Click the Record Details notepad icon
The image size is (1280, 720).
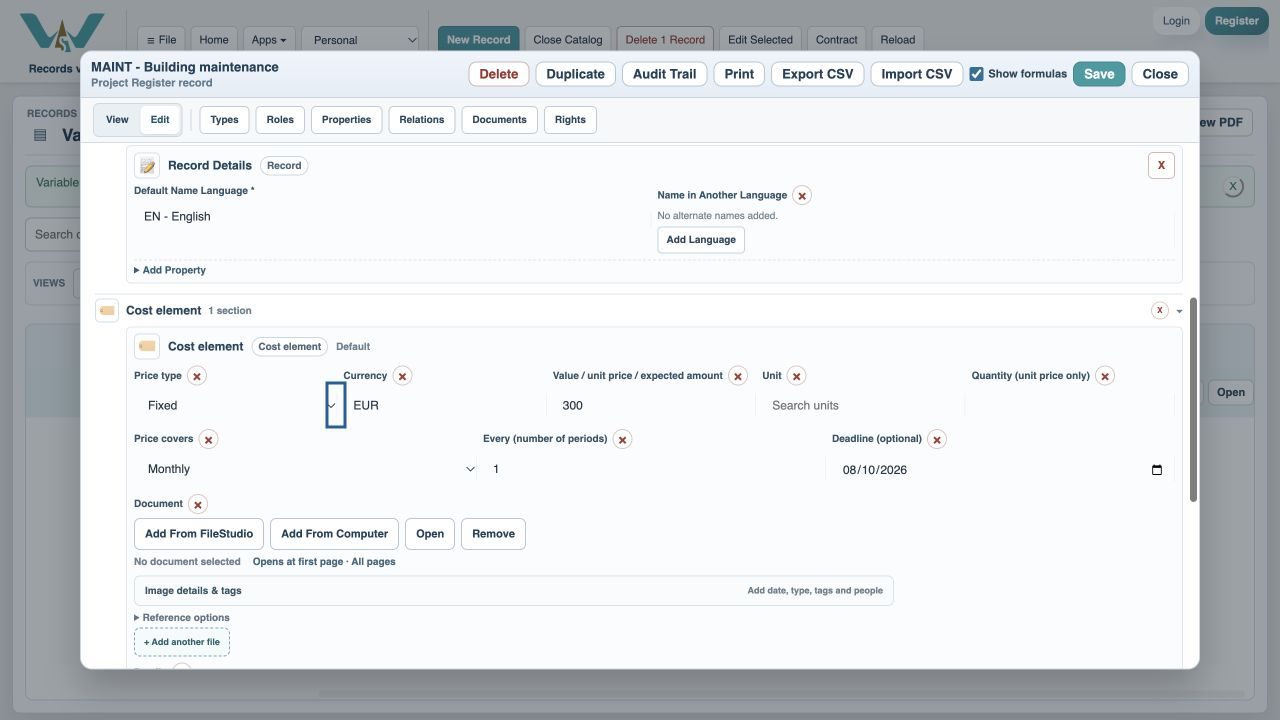pyautogui.click(x=147, y=165)
